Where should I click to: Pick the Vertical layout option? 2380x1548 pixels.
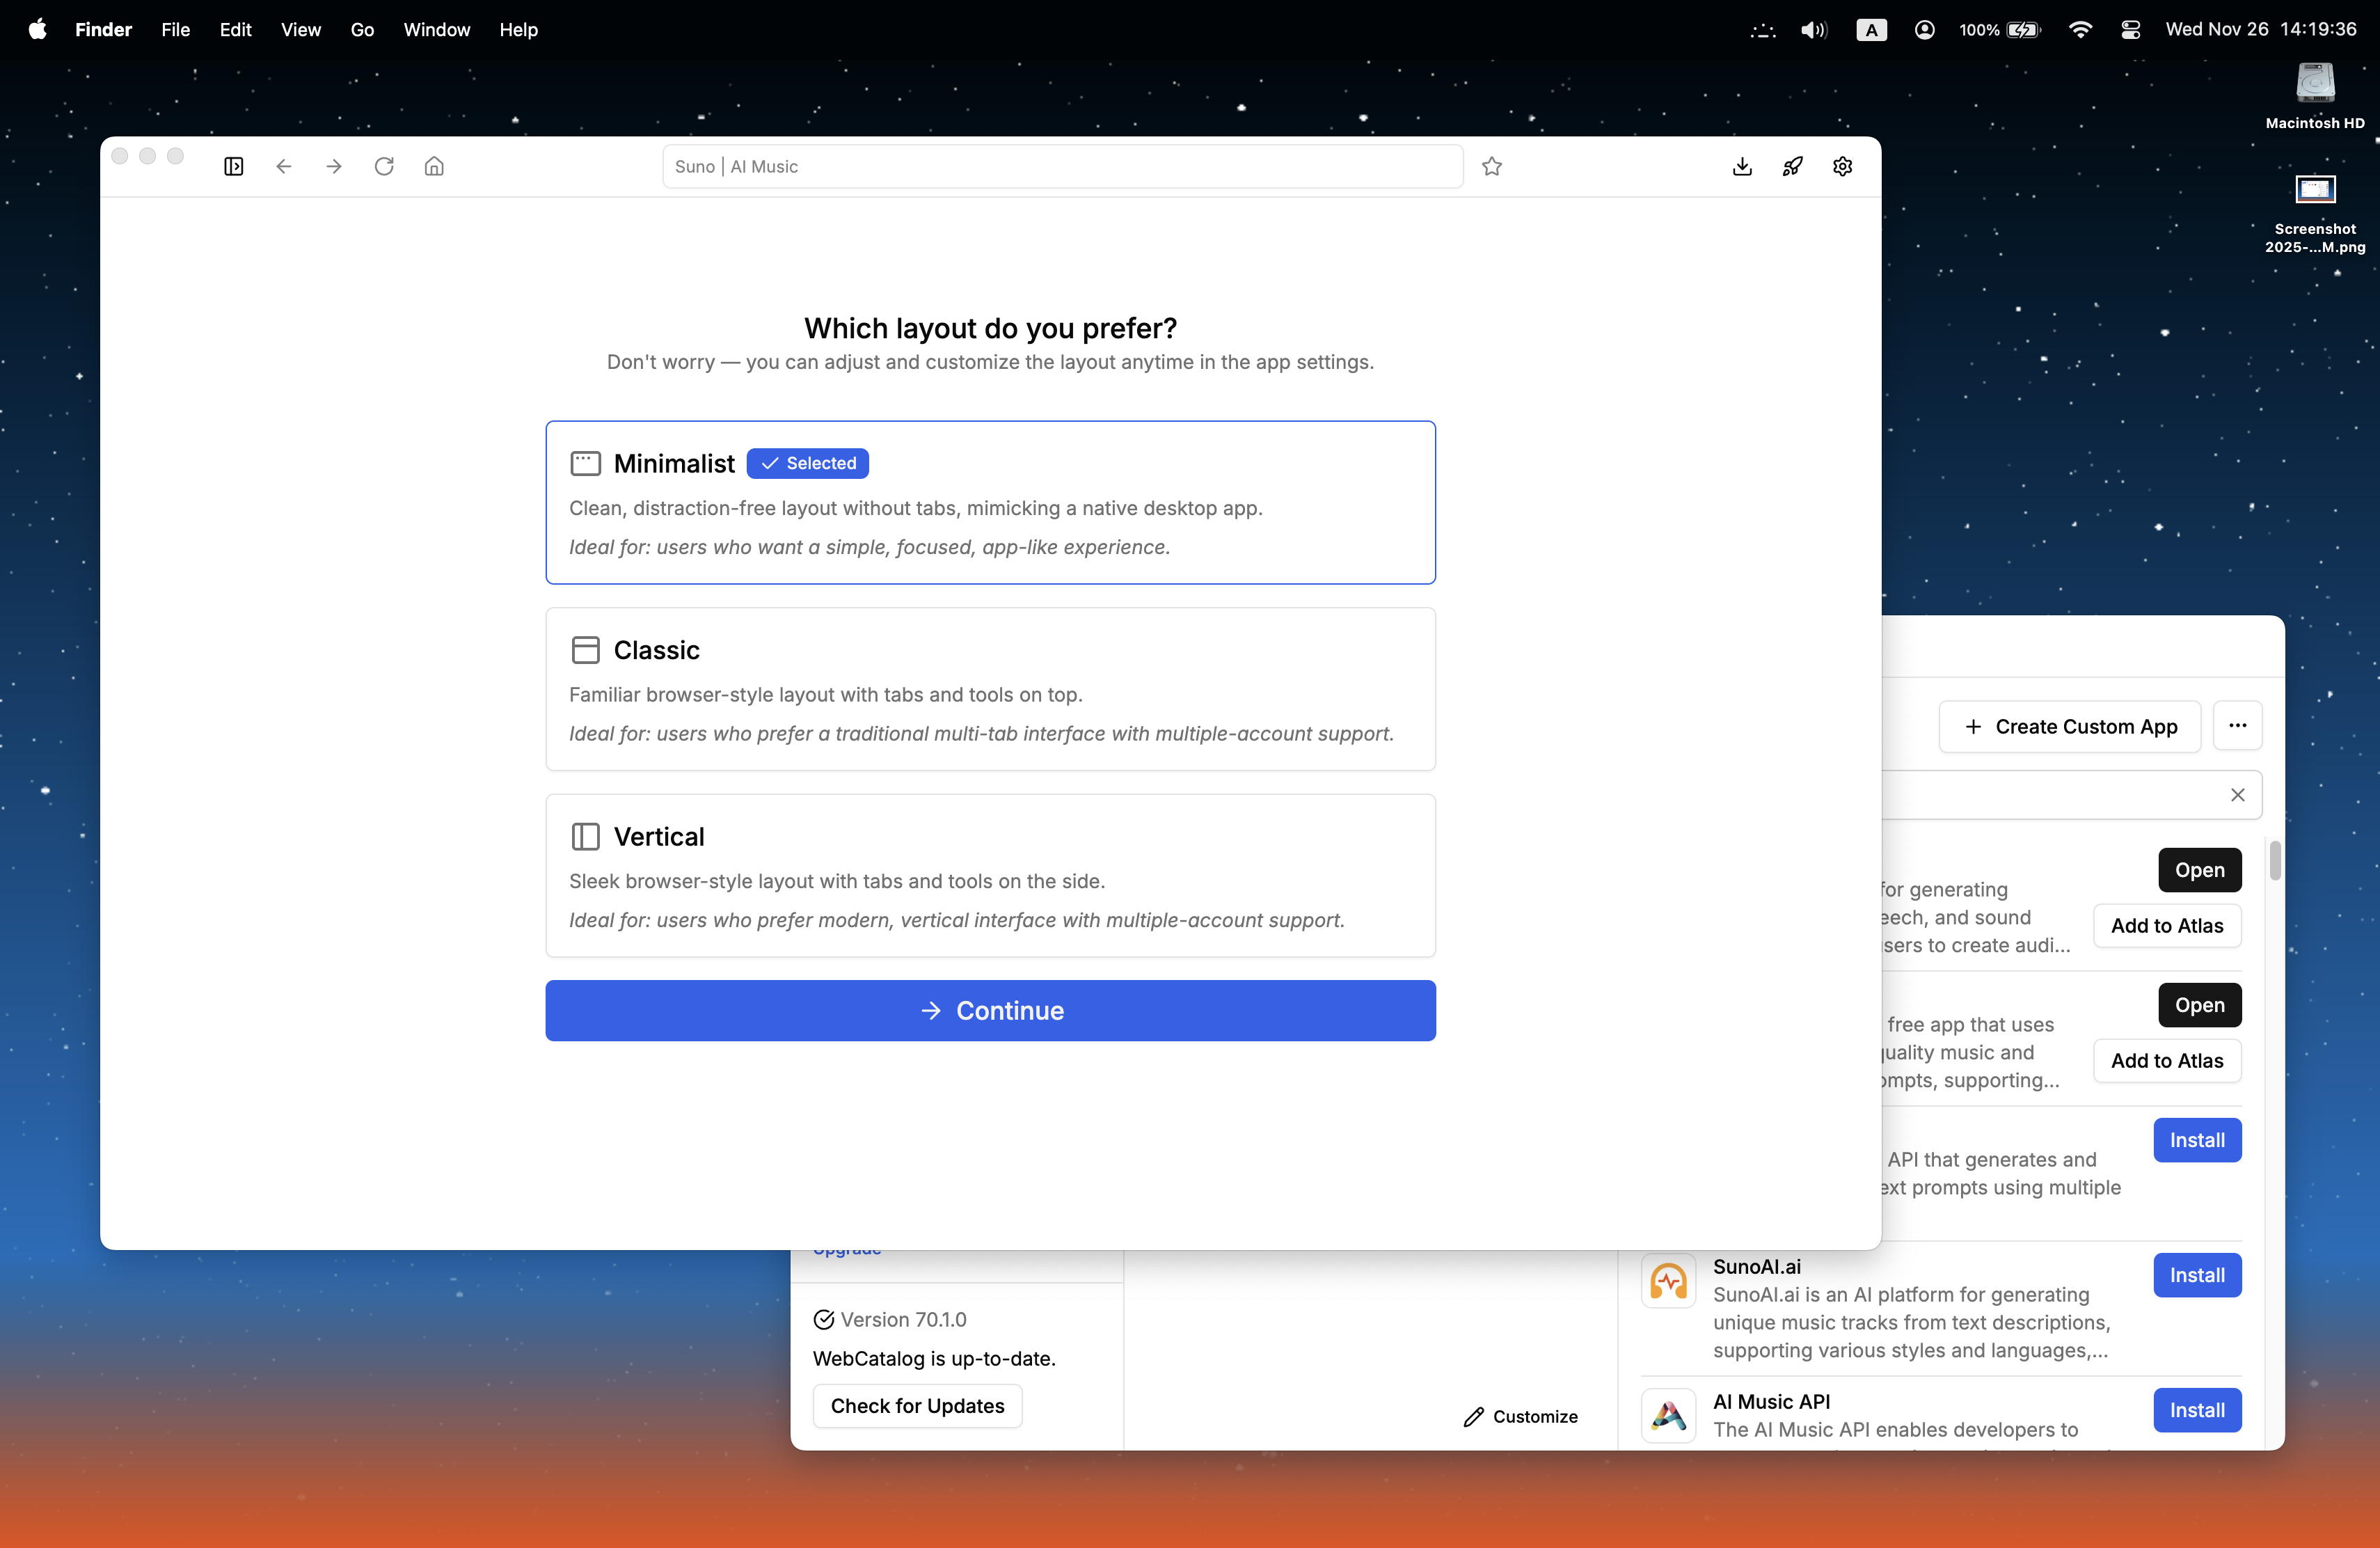[990, 875]
